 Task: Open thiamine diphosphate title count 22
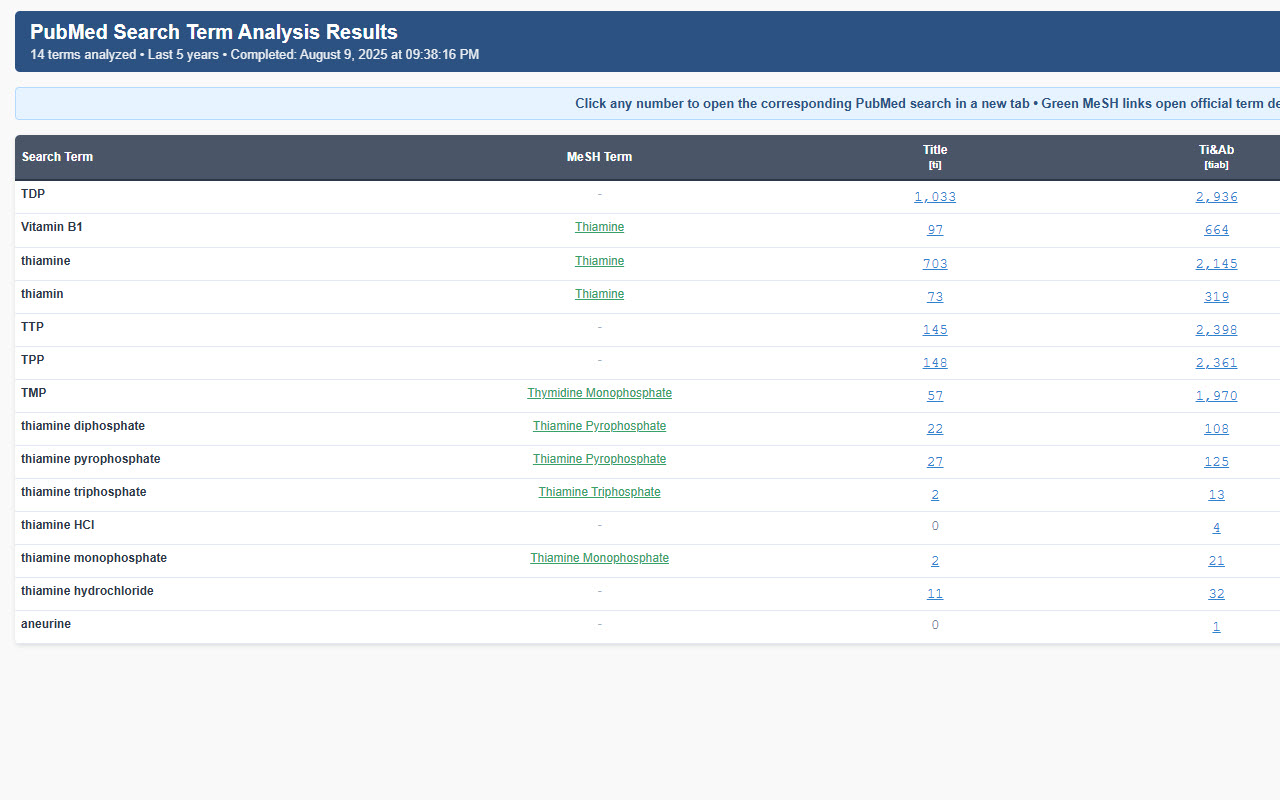(x=935, y=429)
